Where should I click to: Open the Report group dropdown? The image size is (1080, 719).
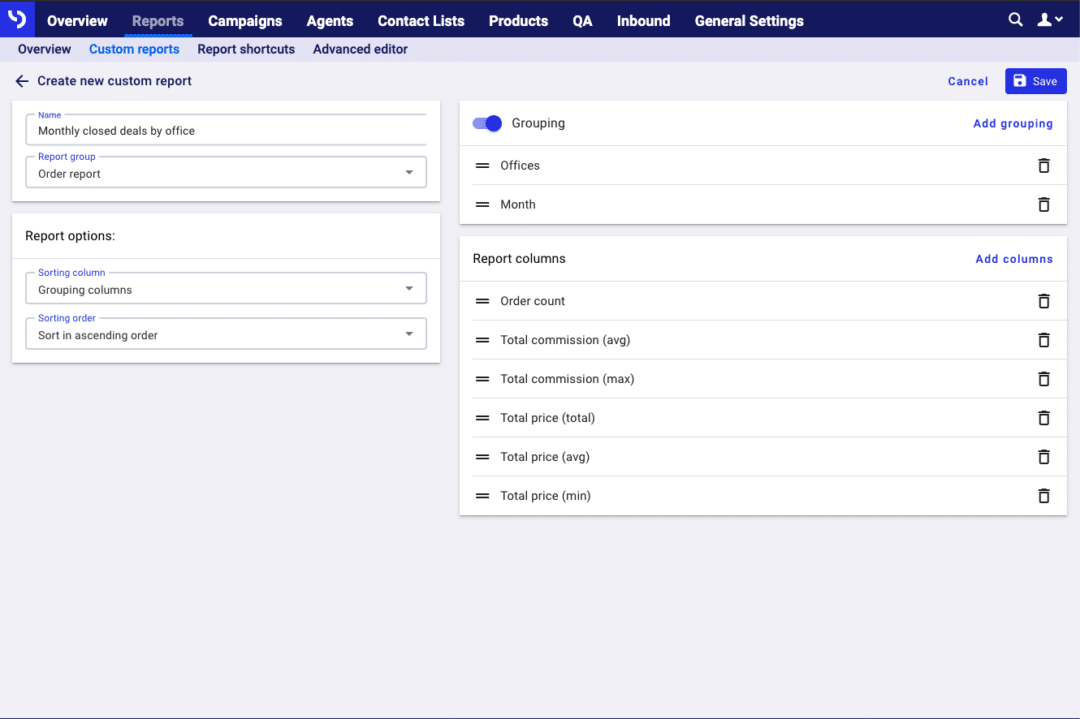point(409,171)
